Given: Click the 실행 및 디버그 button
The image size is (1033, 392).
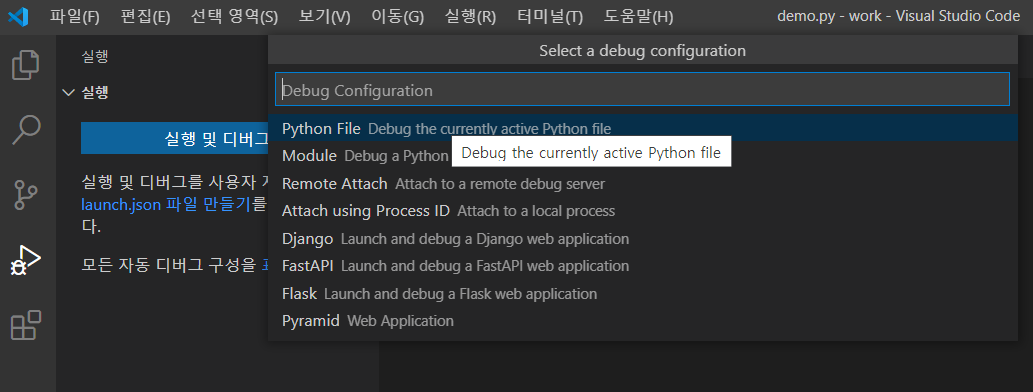Looking at the screenshot, I should pyautogui.click(x=175, y=138).
